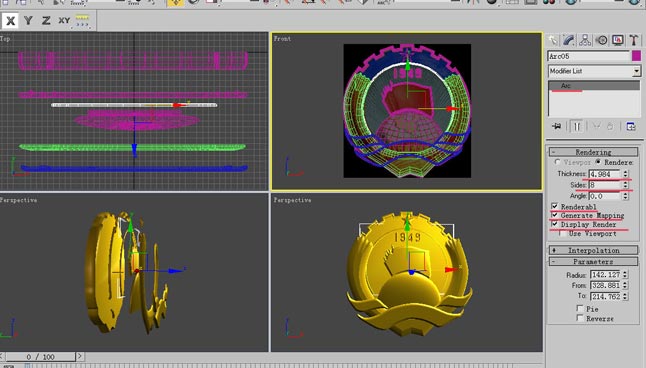Open the Display panel tab

[618, 40]
